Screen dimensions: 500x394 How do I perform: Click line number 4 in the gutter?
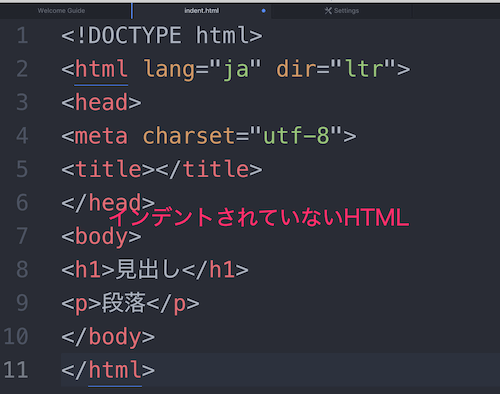(23, 136)
